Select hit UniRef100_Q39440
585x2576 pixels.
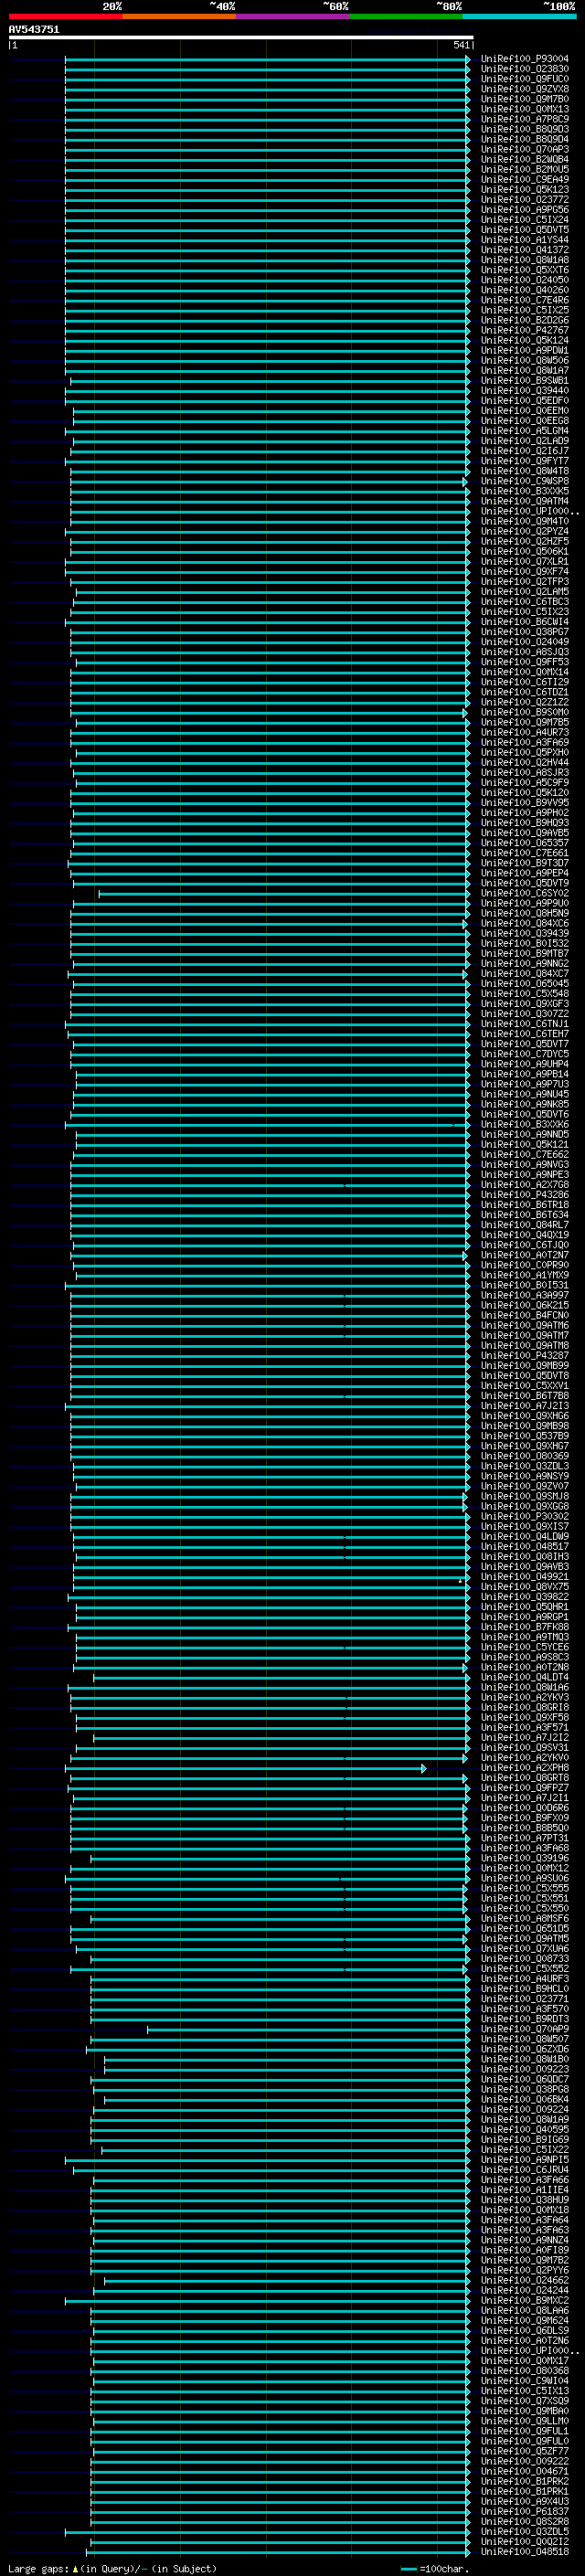525,390
